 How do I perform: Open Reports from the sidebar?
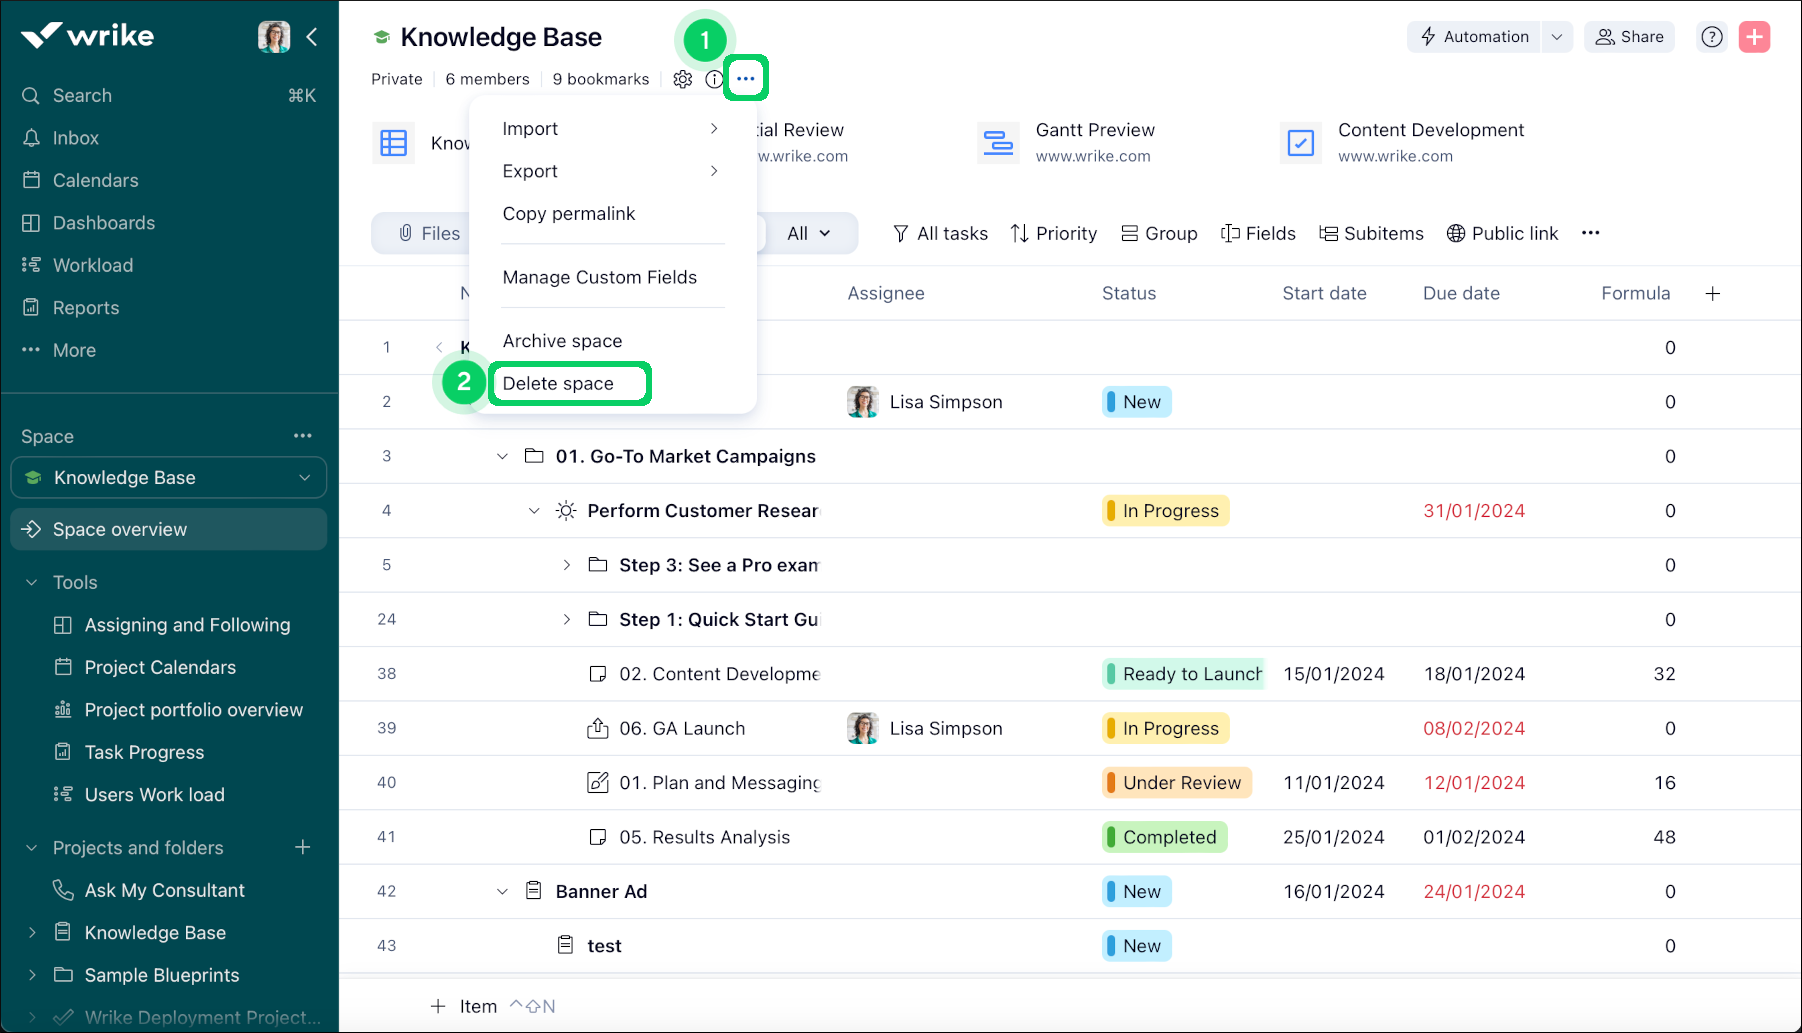[85, 307]
